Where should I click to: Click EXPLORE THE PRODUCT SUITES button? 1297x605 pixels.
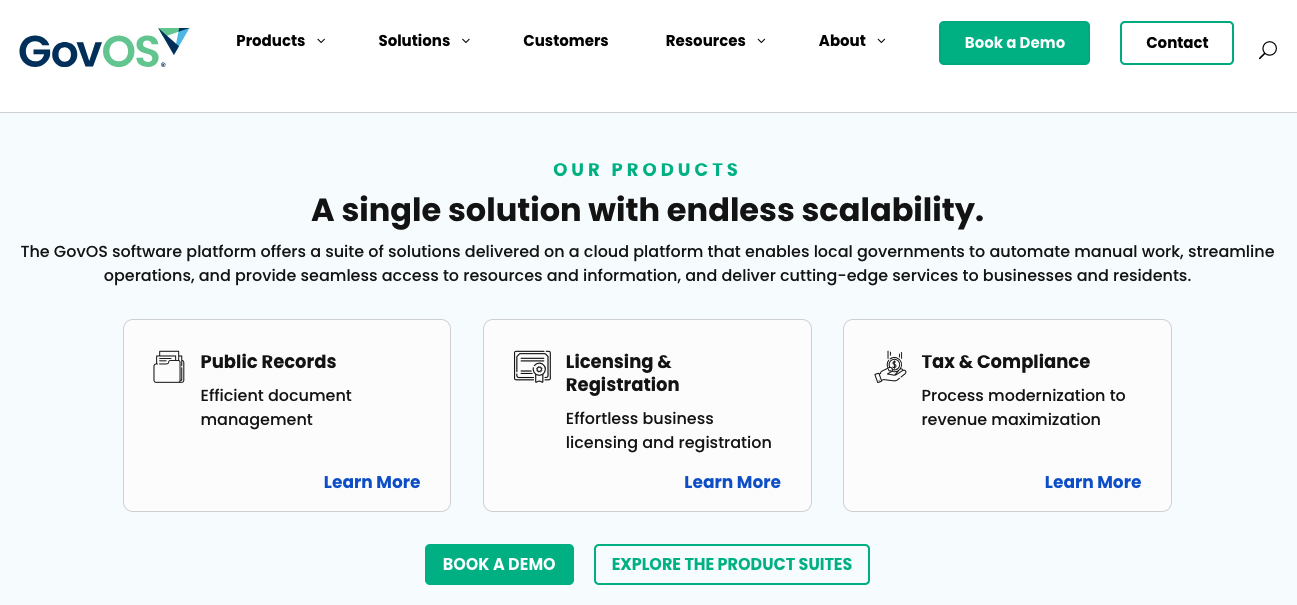coord(731,564)
